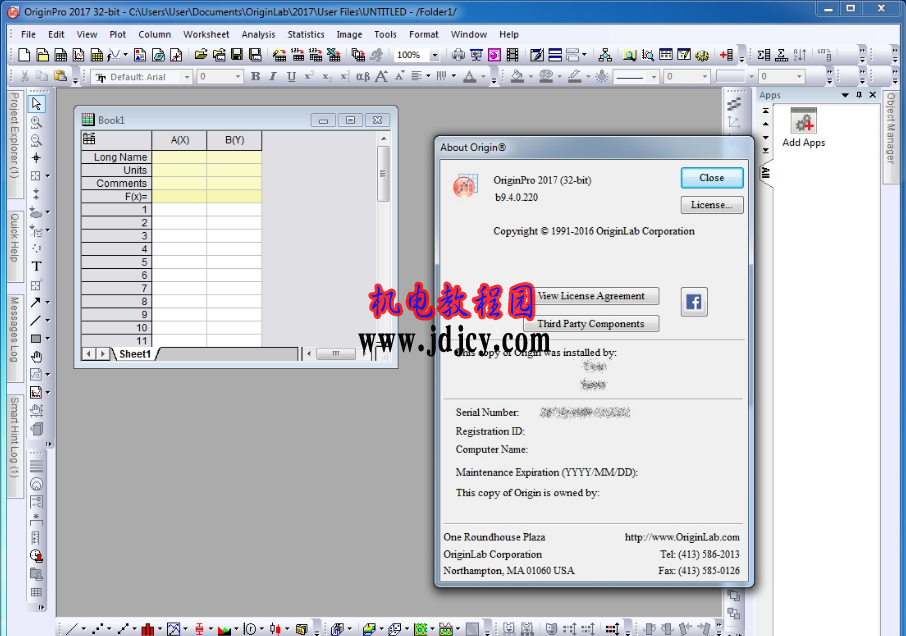This screenshot has height=636, width=906.
Task: Click the Open file folder icon
Action: pyautogui.click(x=200, y=55)
